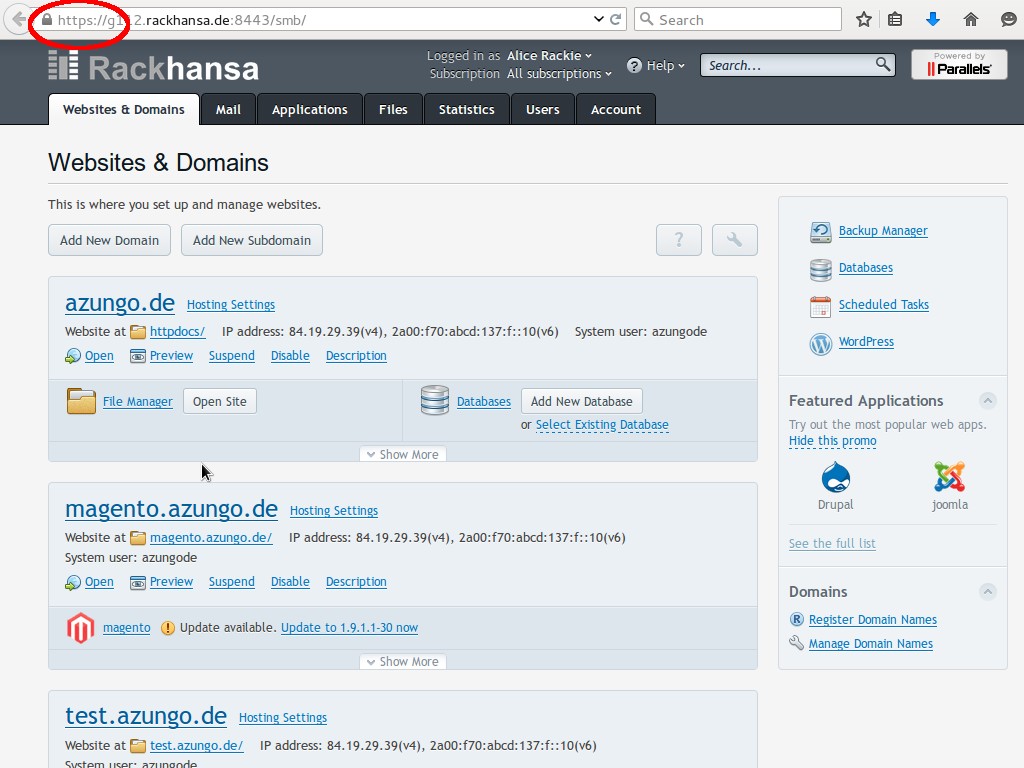
Task: Click the Register Domain Names icon
Action: 796,619
